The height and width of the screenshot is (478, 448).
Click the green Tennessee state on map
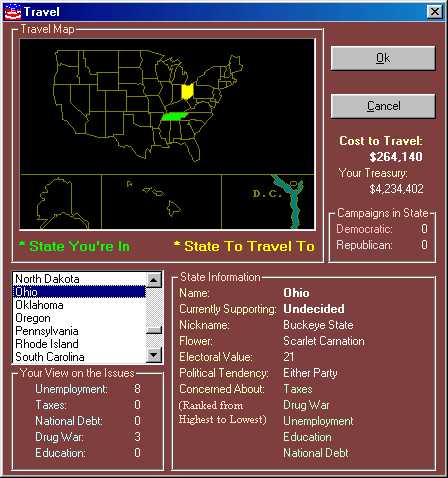pos(174,117)
